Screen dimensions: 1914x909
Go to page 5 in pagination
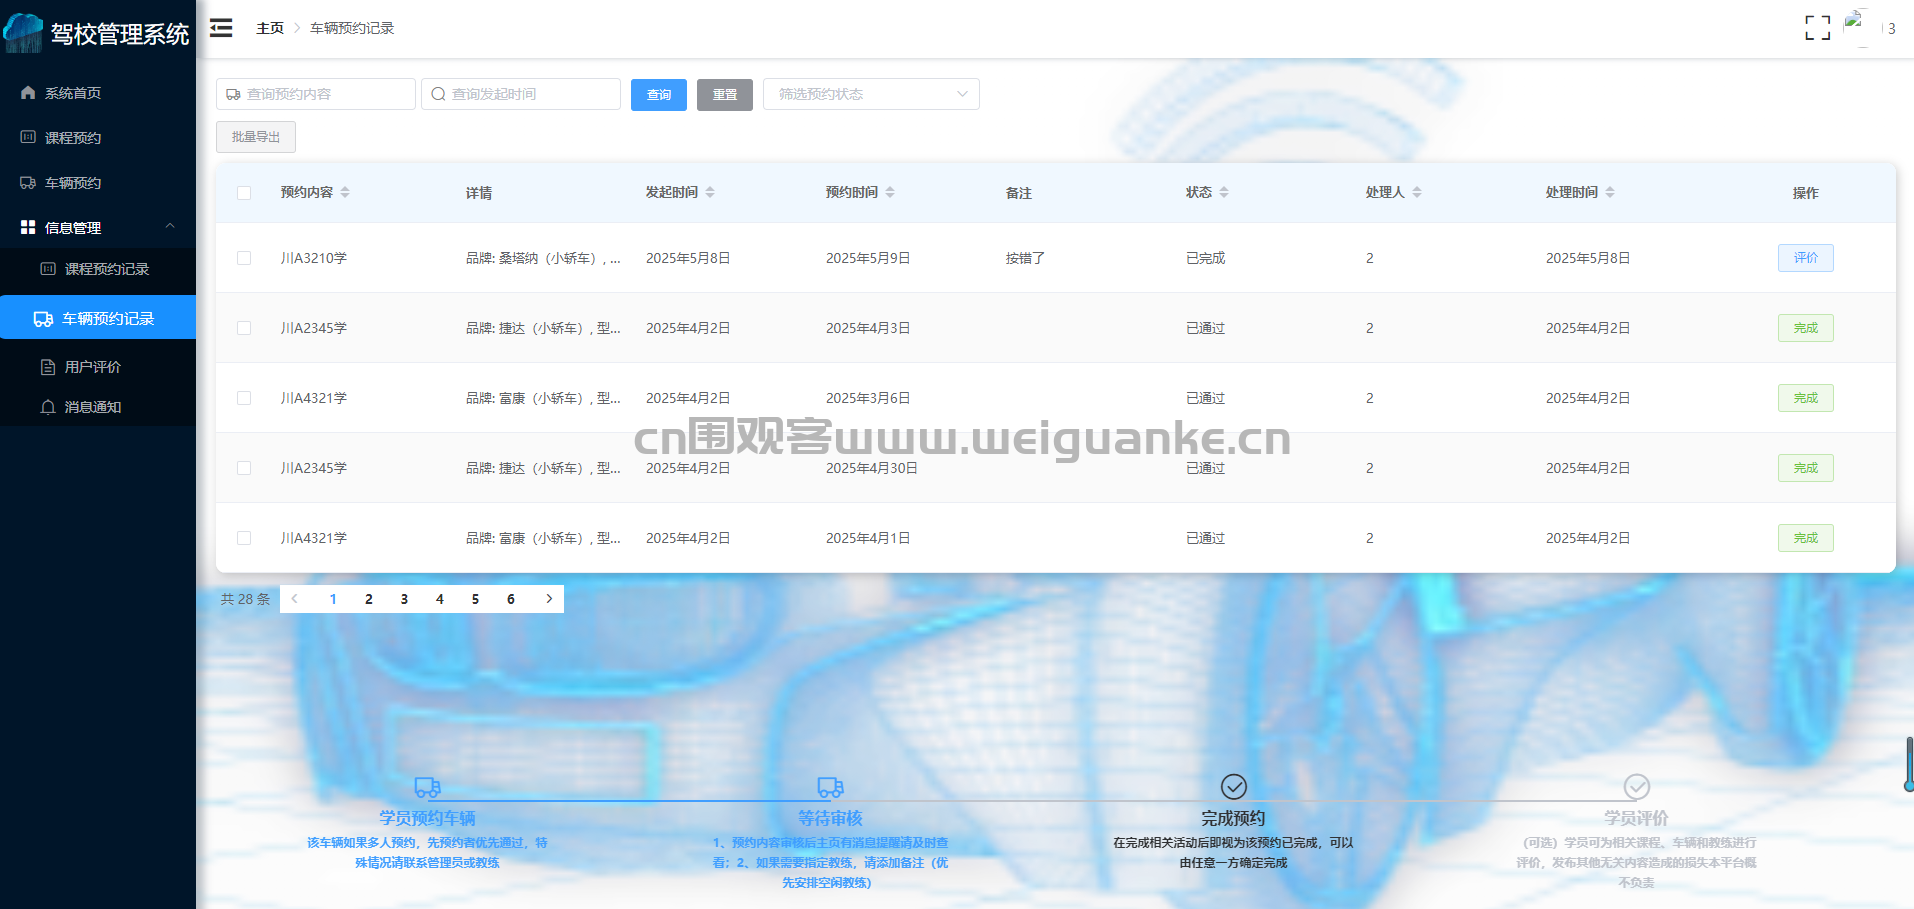pos(475,599)
